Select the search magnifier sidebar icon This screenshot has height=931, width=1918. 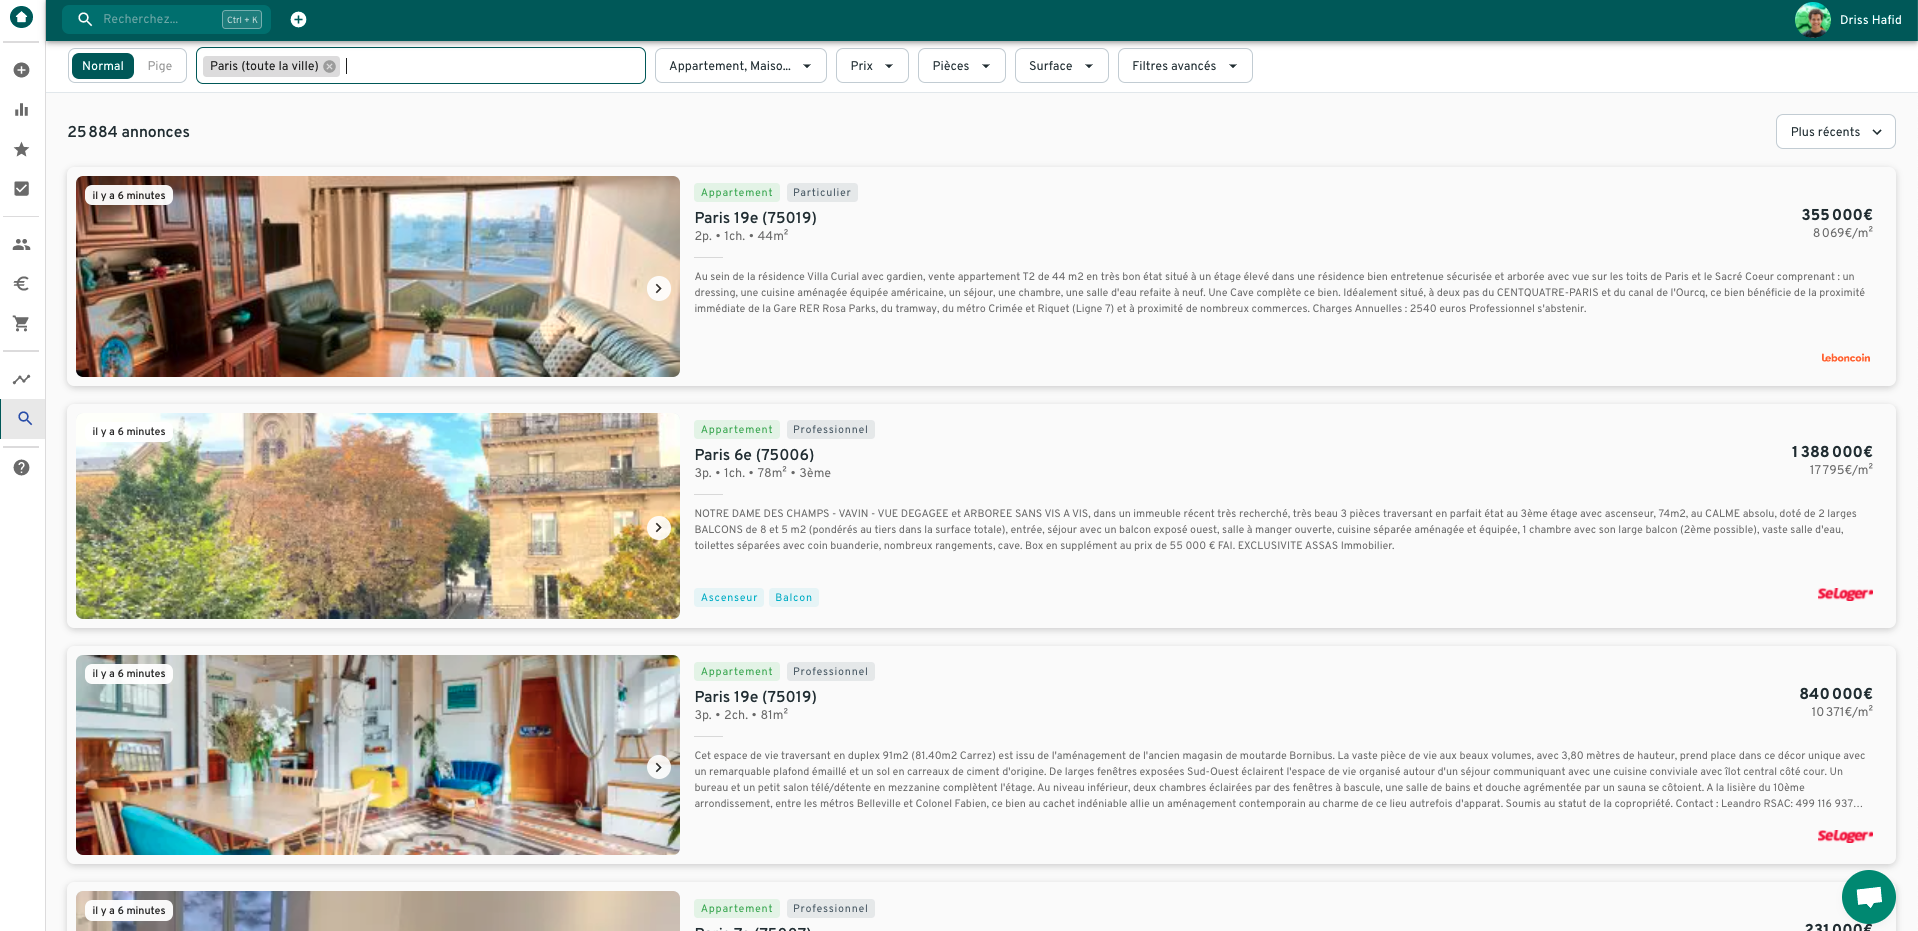(x=25, y=418)
